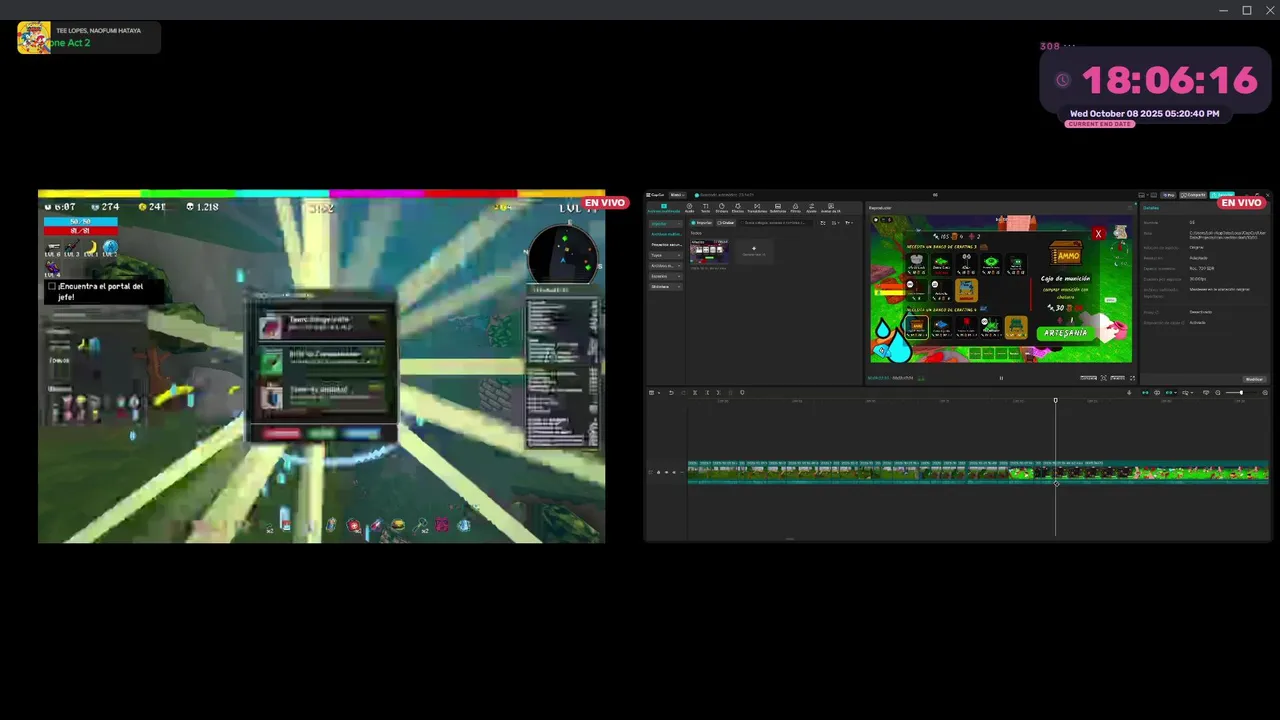1280x720 pixels.
Task: Click the red button in game dialog
Action: coord(282,433)
